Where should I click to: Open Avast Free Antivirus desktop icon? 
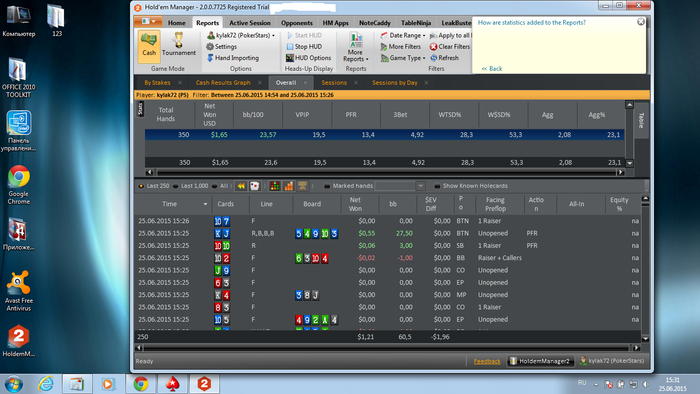click(x=18, y=290)
